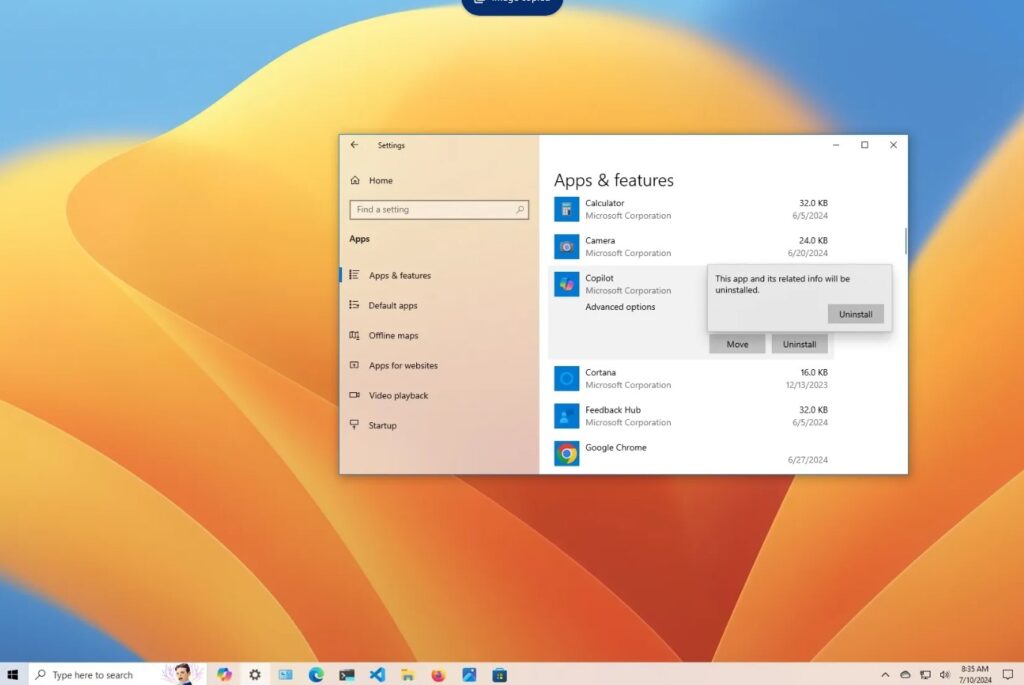The width and height of the screenshot is (1024, 685).
Task: Open Copilot Advanced options link
Action: [620, 307]
